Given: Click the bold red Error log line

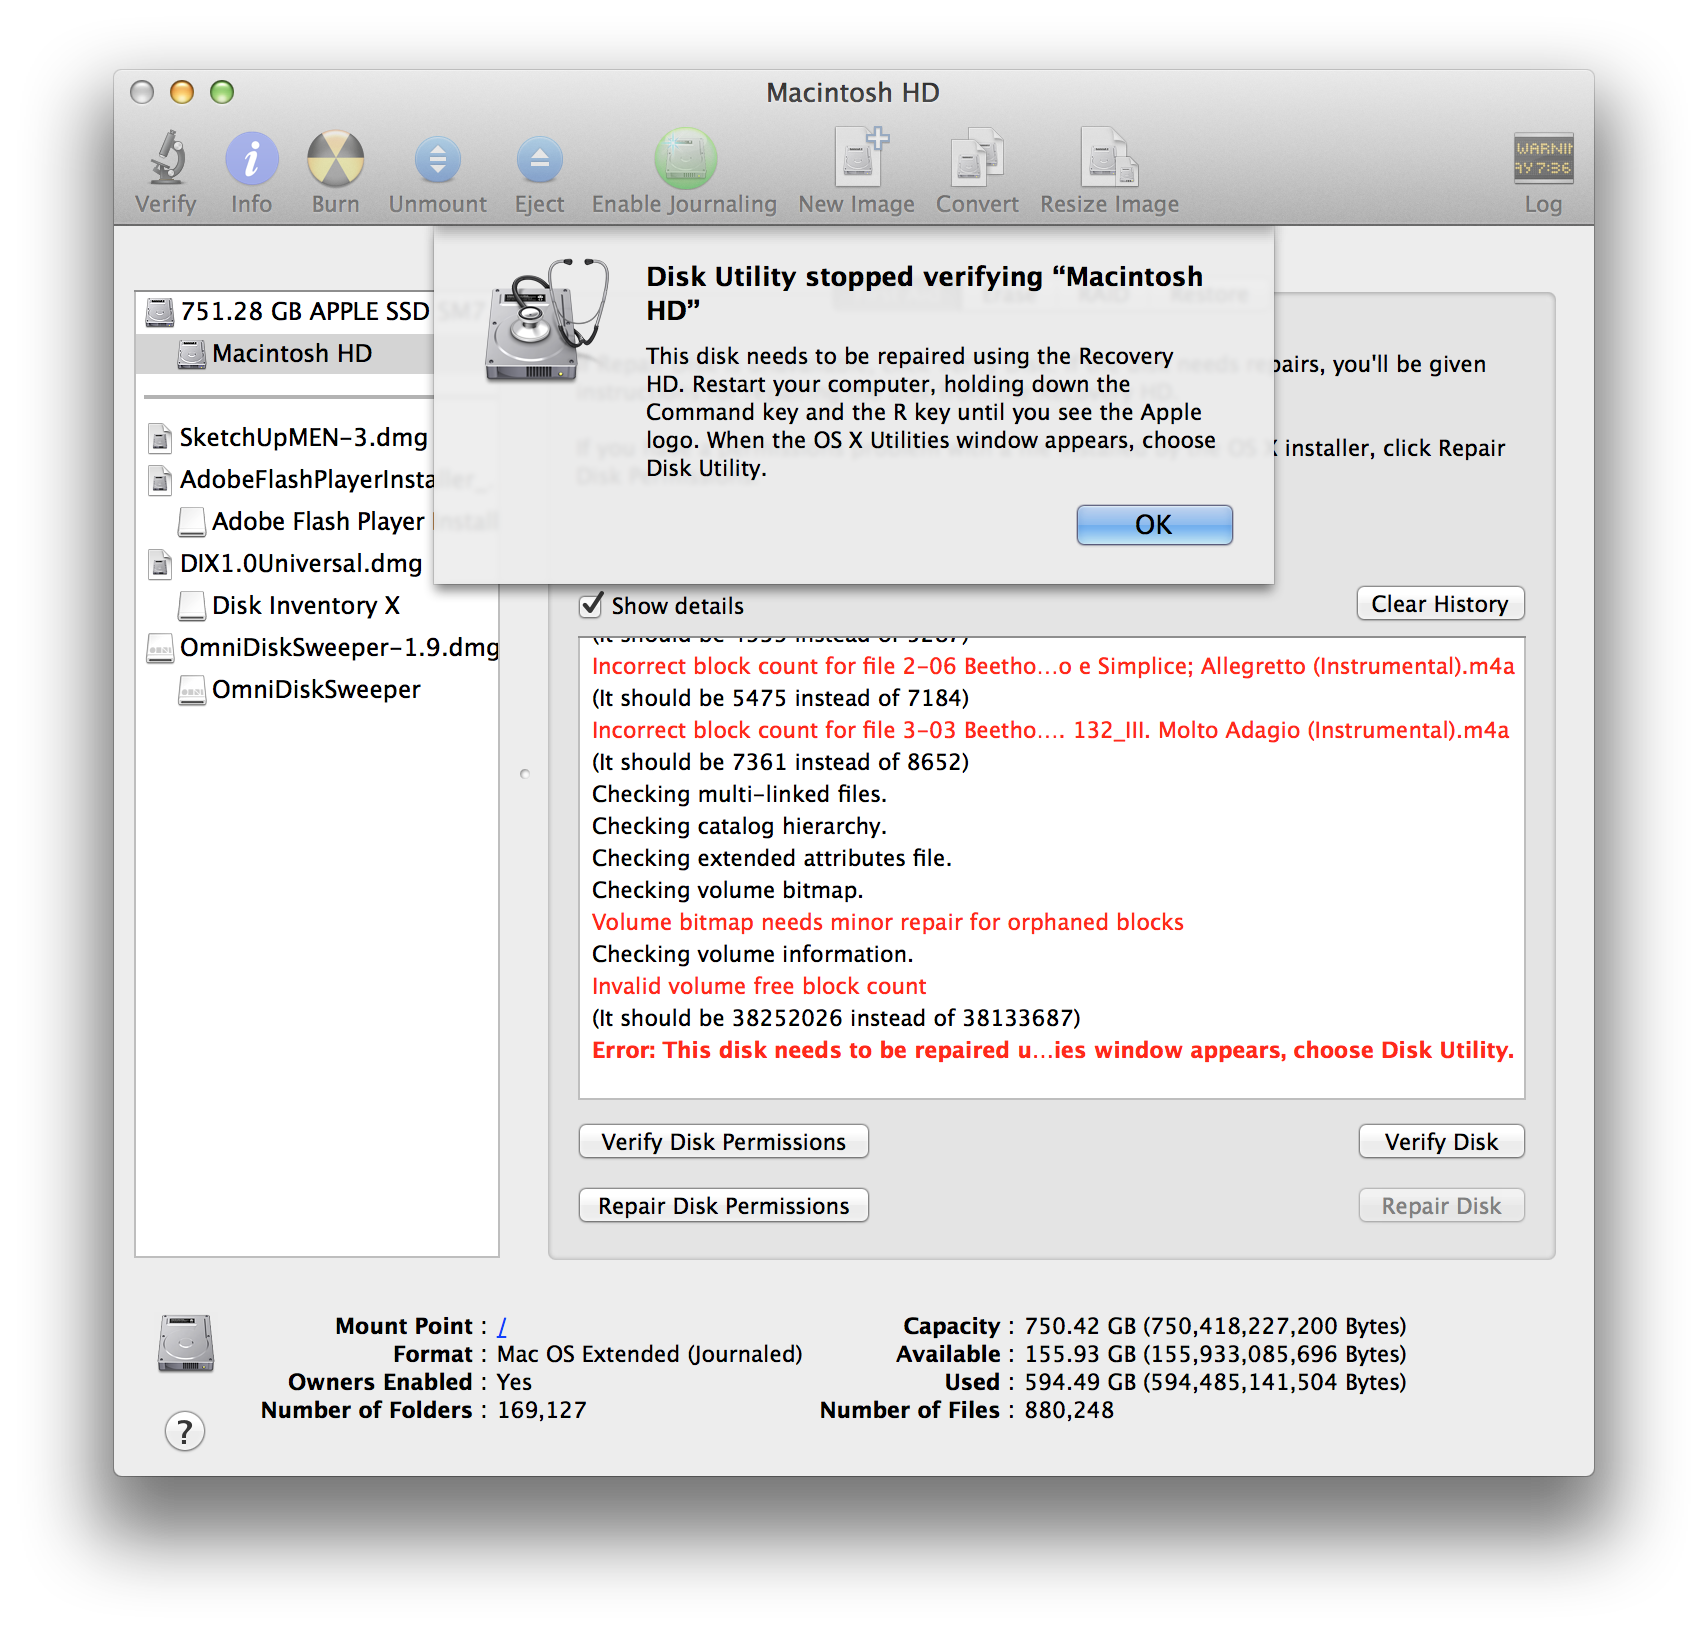Looking at the screenshot, I should click(1053, 1050).
